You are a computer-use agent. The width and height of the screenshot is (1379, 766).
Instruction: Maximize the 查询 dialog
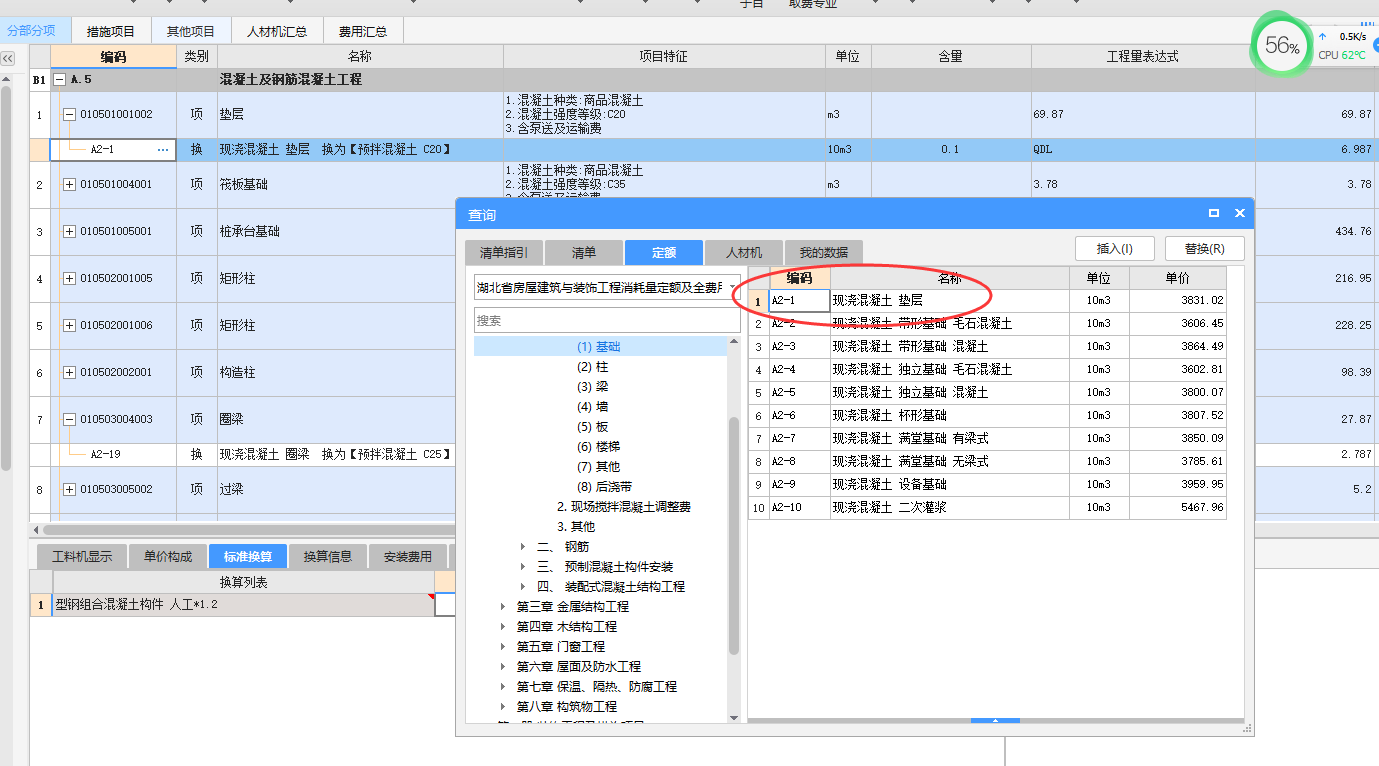pyautogui.click(x=1214, y=213)
